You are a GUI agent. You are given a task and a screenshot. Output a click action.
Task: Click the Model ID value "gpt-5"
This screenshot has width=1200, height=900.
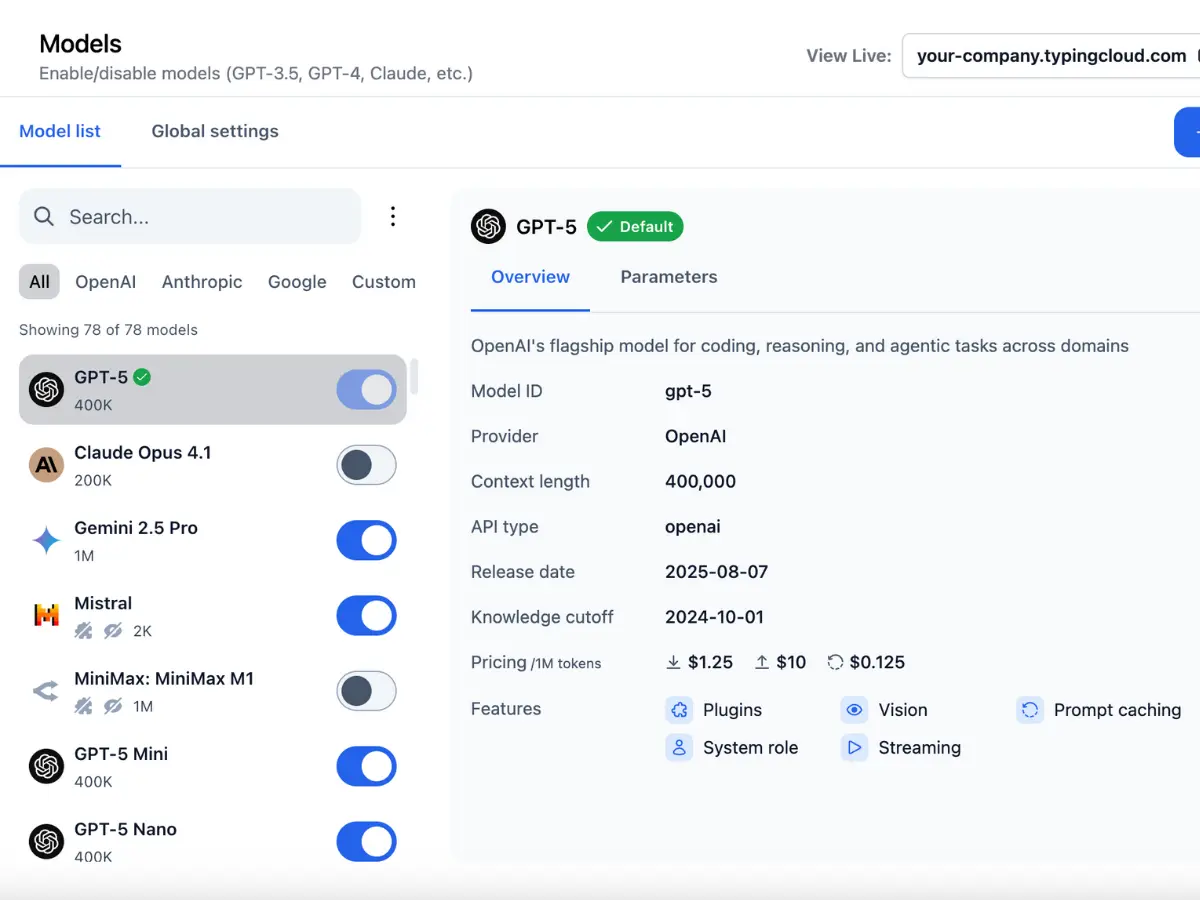[x=688, y=391]
